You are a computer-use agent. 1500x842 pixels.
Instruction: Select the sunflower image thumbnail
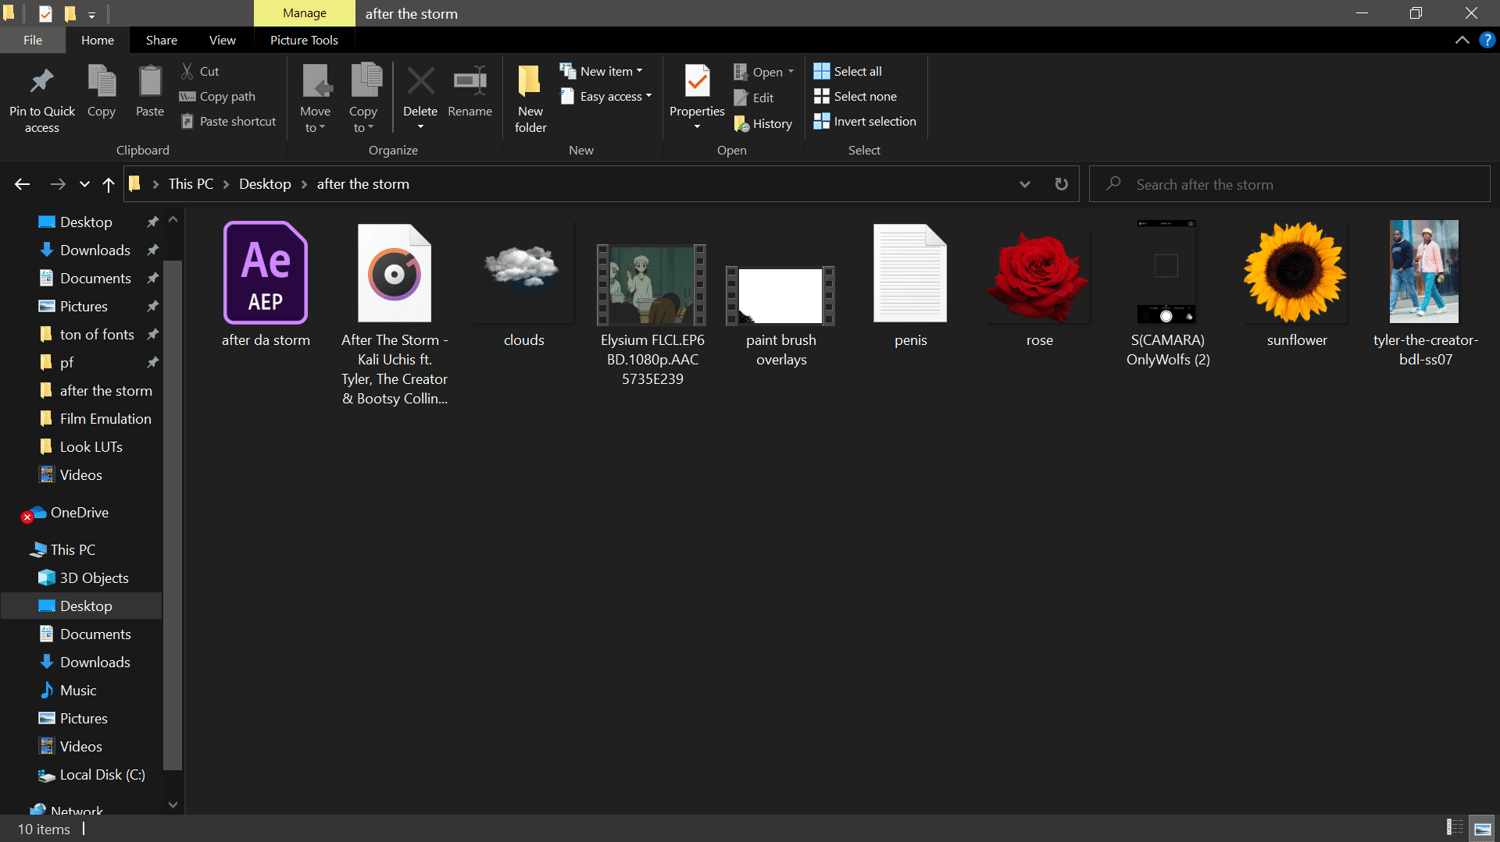click(1296, 273)
